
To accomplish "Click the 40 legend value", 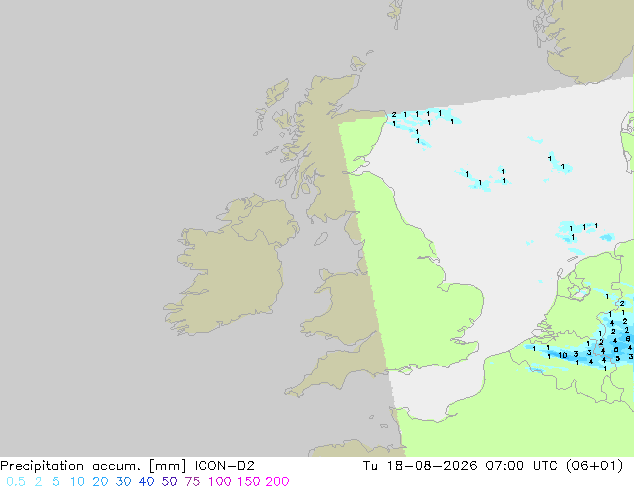I will coord(146,482).
